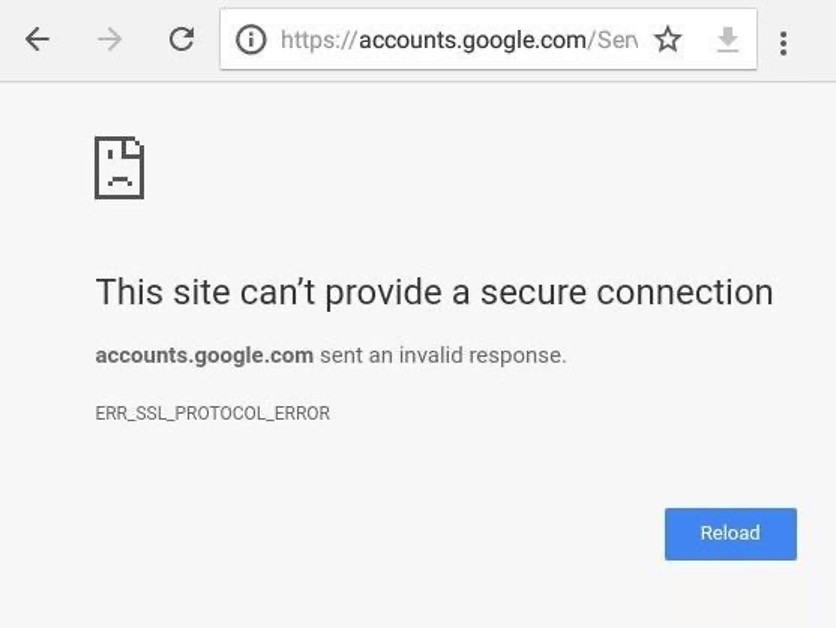Open Chrome's three-dot menu icon
The width and height of the screenshot is (836, 628).
click(782, 40)
